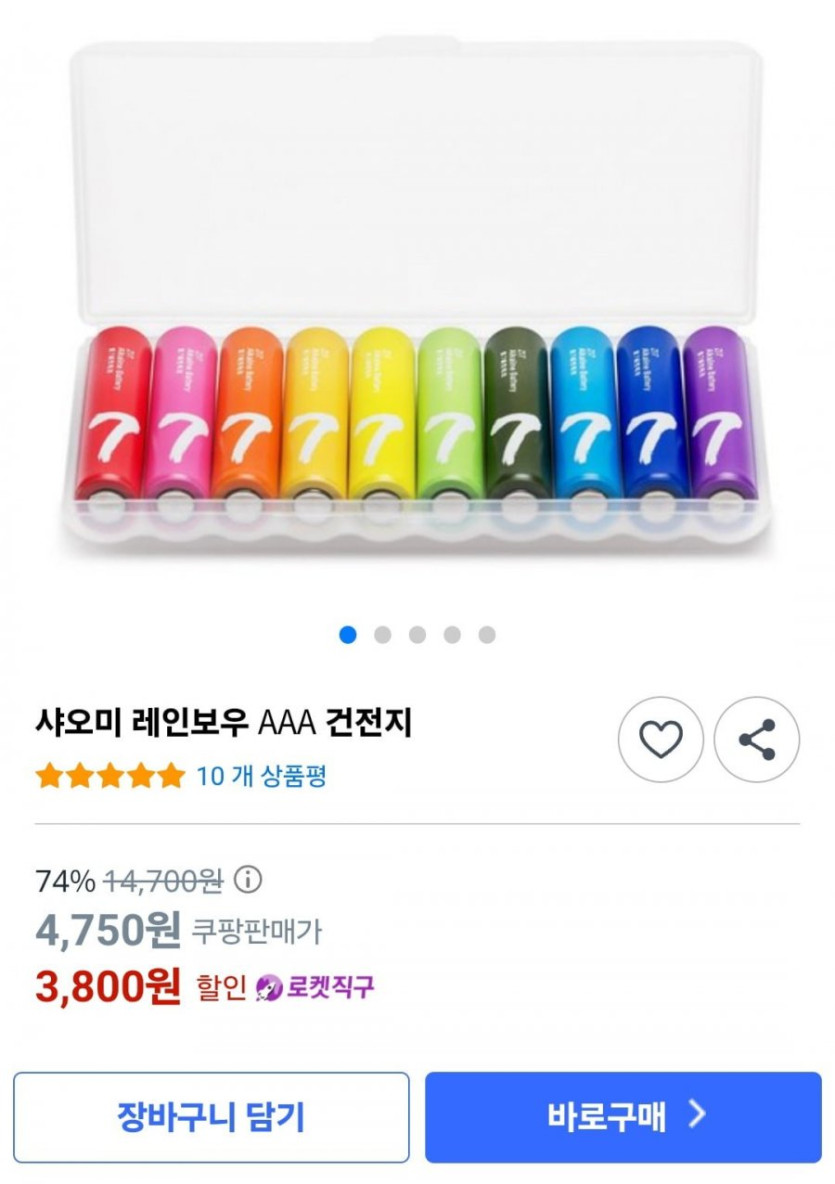Open the 10 개 상품평 reviews link
This screenshot has width=835, height=1184.
pyautogui.click(x=261, y=775)
